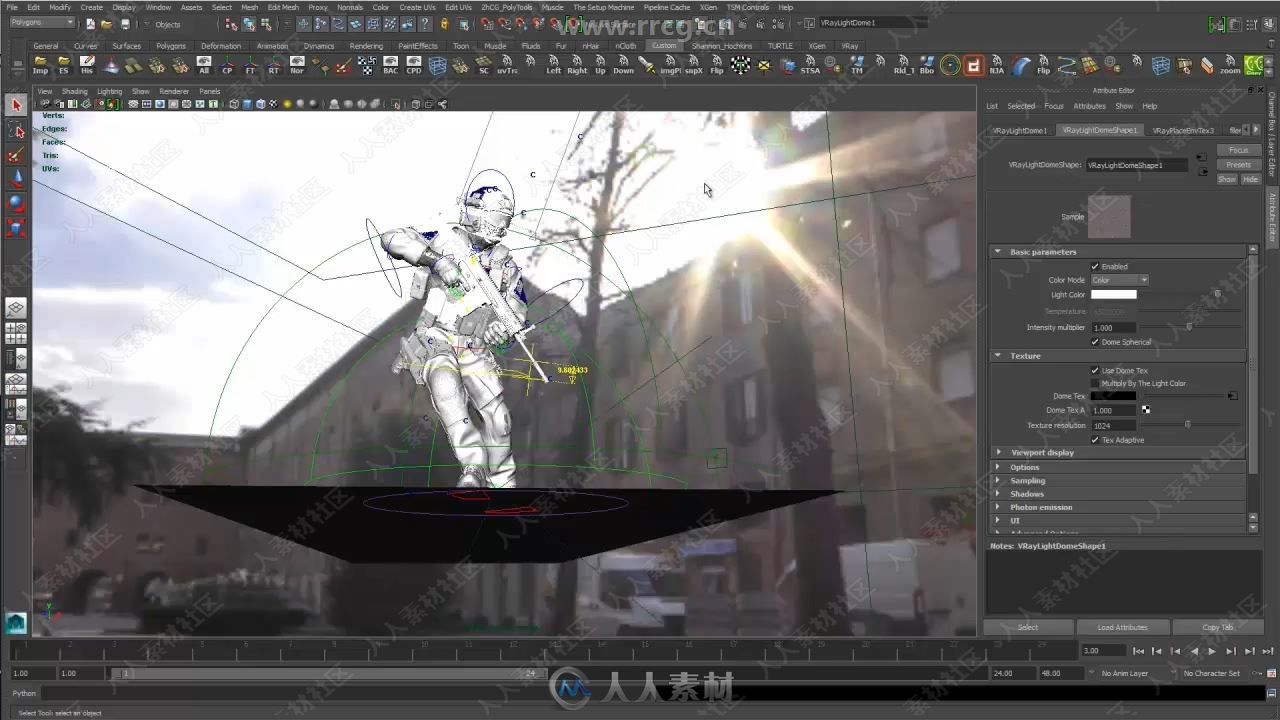Image resolution: width=1280 pixels, height=720 pixels.
Task: Click the Show button
Action: point(1227,179)
